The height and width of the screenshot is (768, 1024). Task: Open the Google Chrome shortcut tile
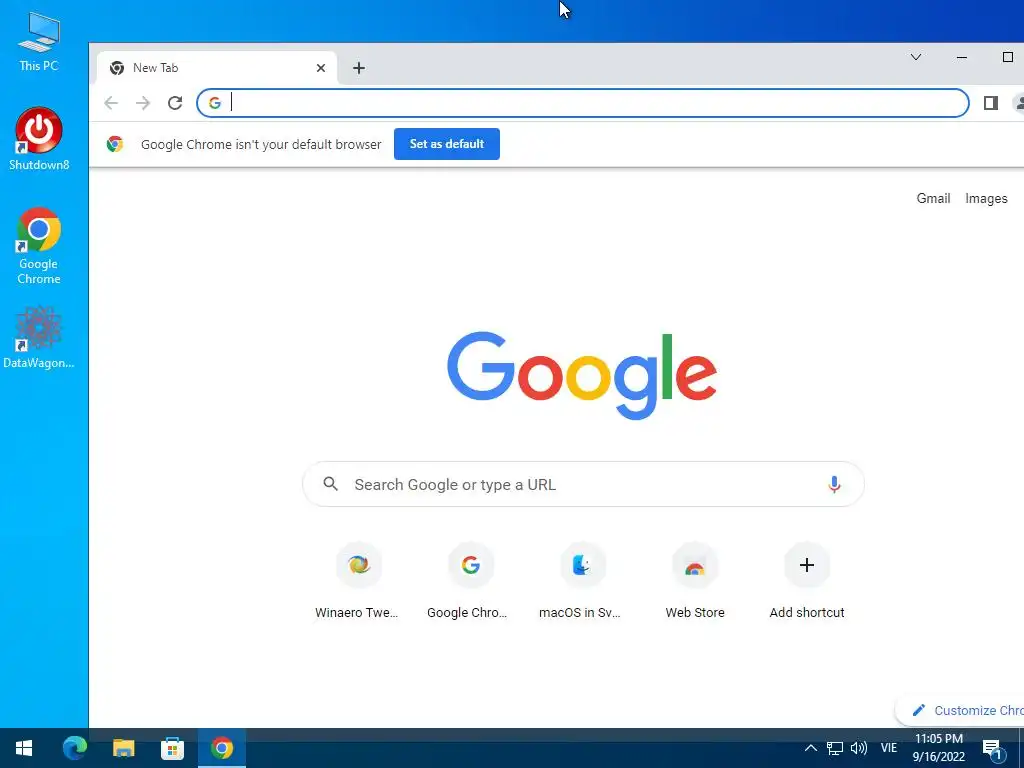[x=470, y=580]
